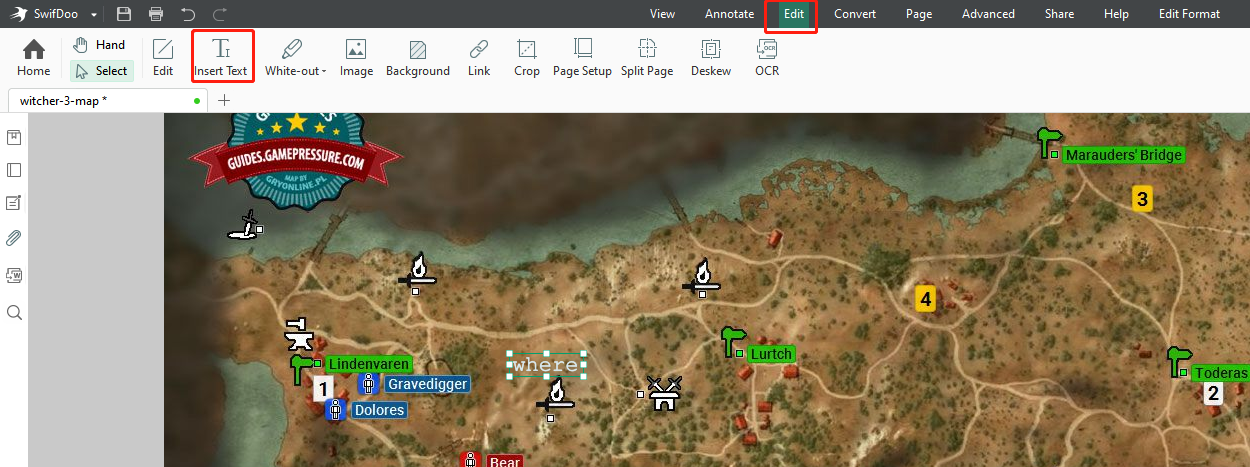Click the yellow number 3 marker

pos(1142,198)
